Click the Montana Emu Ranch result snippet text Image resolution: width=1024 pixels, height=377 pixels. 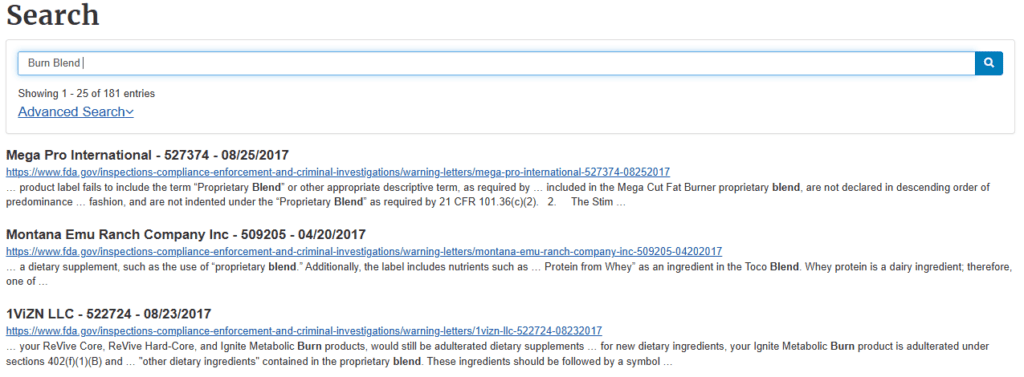click(509, 274)
